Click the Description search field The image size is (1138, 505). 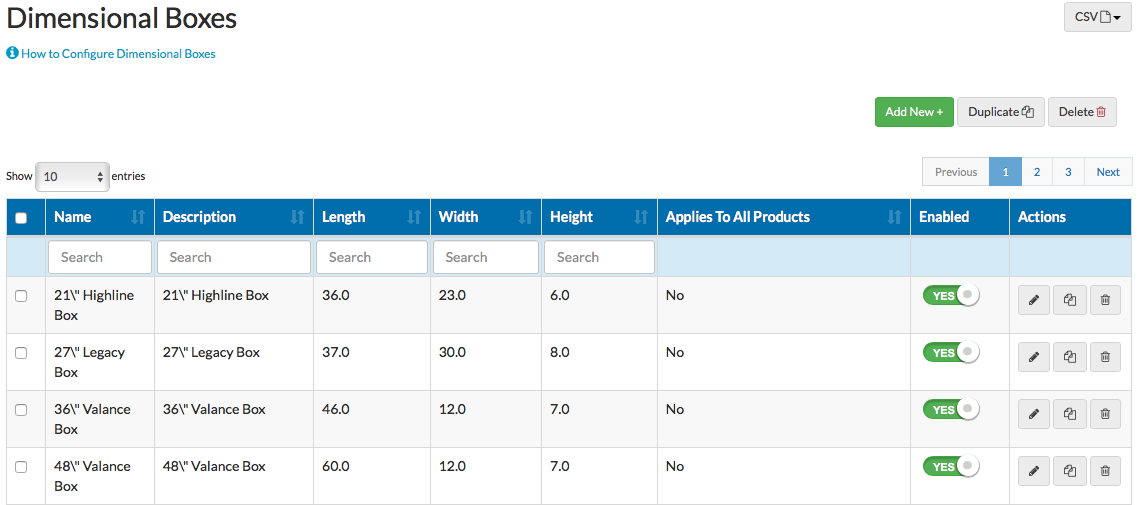pyautogui.click(x=234, y=257)
